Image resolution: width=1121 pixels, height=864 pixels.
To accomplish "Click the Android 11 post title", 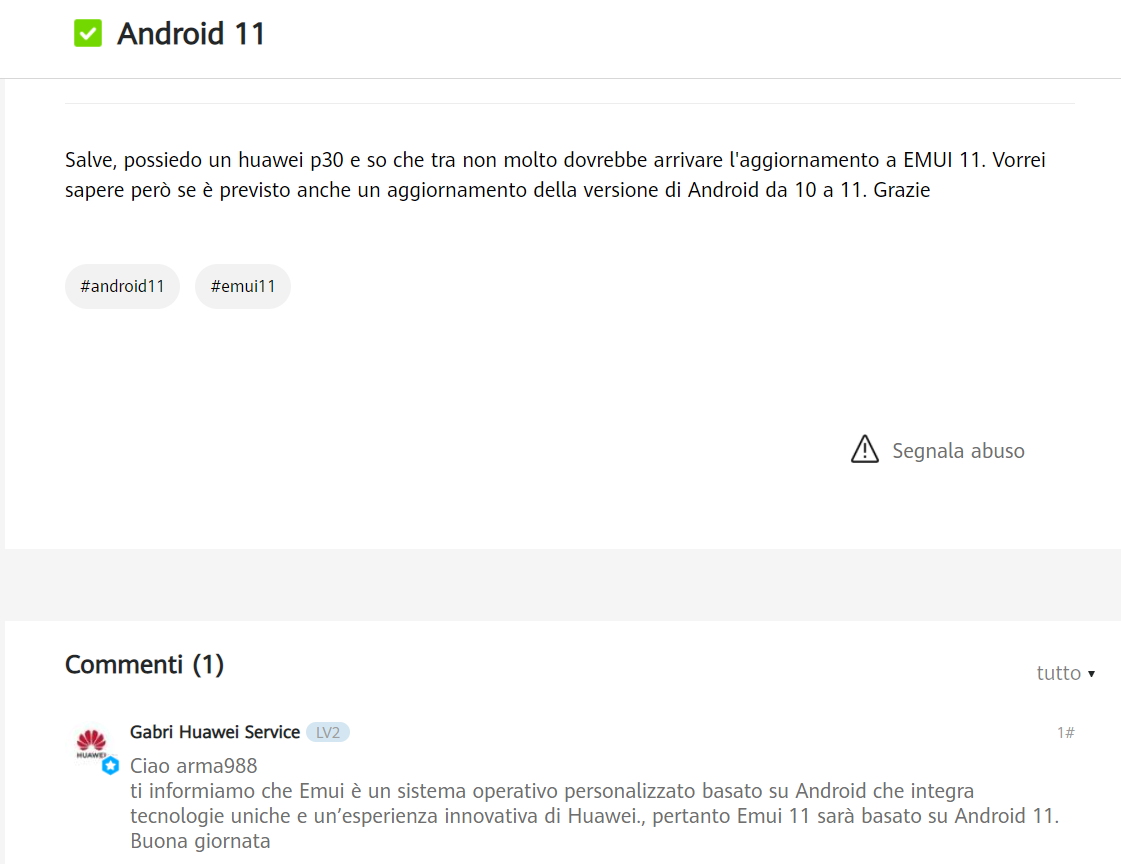I will 191,34.
